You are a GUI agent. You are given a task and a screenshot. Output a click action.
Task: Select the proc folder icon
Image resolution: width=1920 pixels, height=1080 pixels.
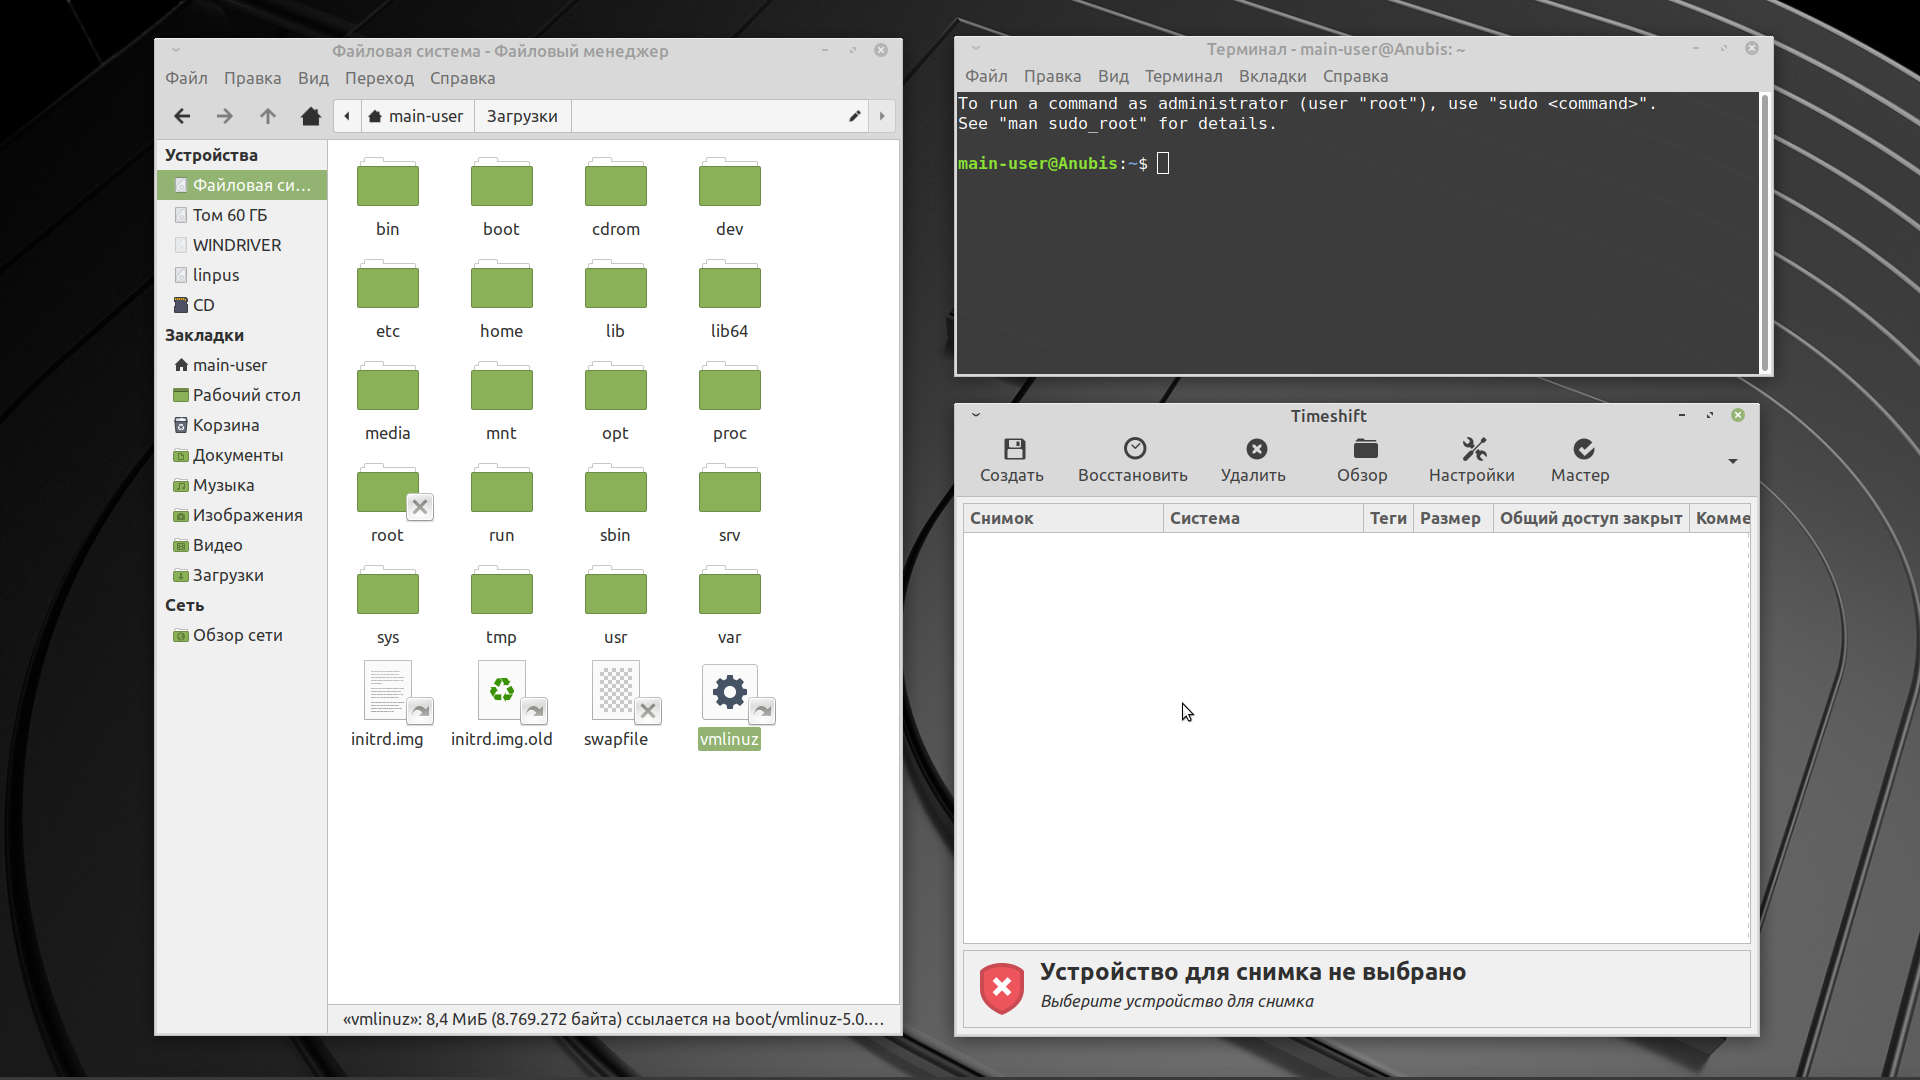tap(730, 386)
